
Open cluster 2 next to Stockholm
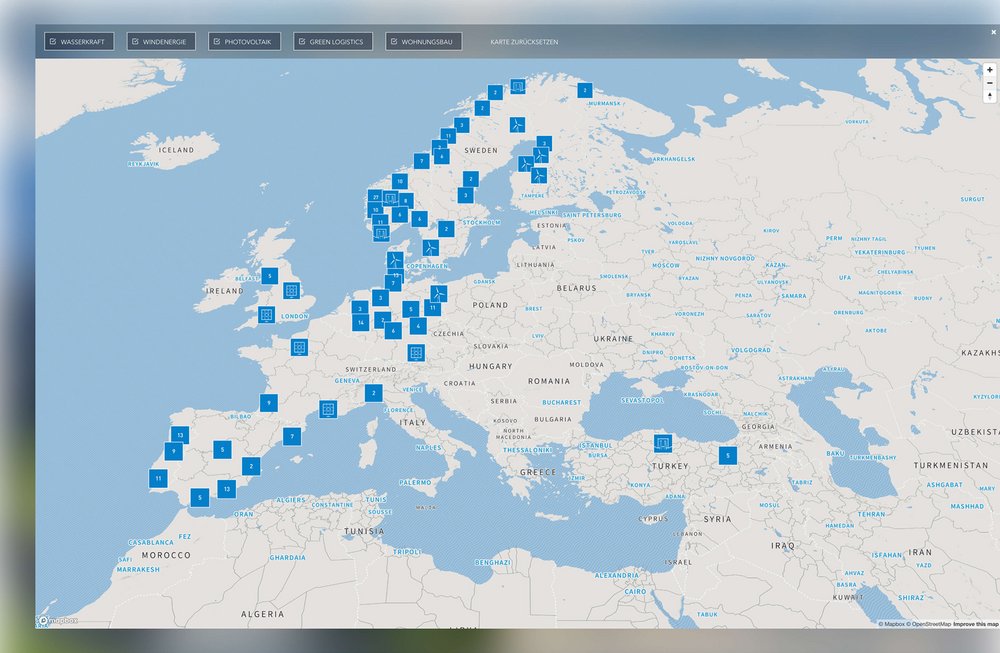(446, 228)
